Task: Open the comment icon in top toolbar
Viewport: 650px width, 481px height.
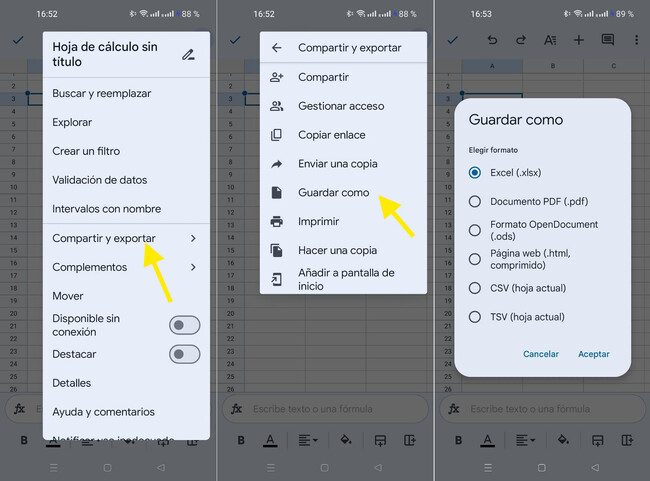Action: point(608,40)
